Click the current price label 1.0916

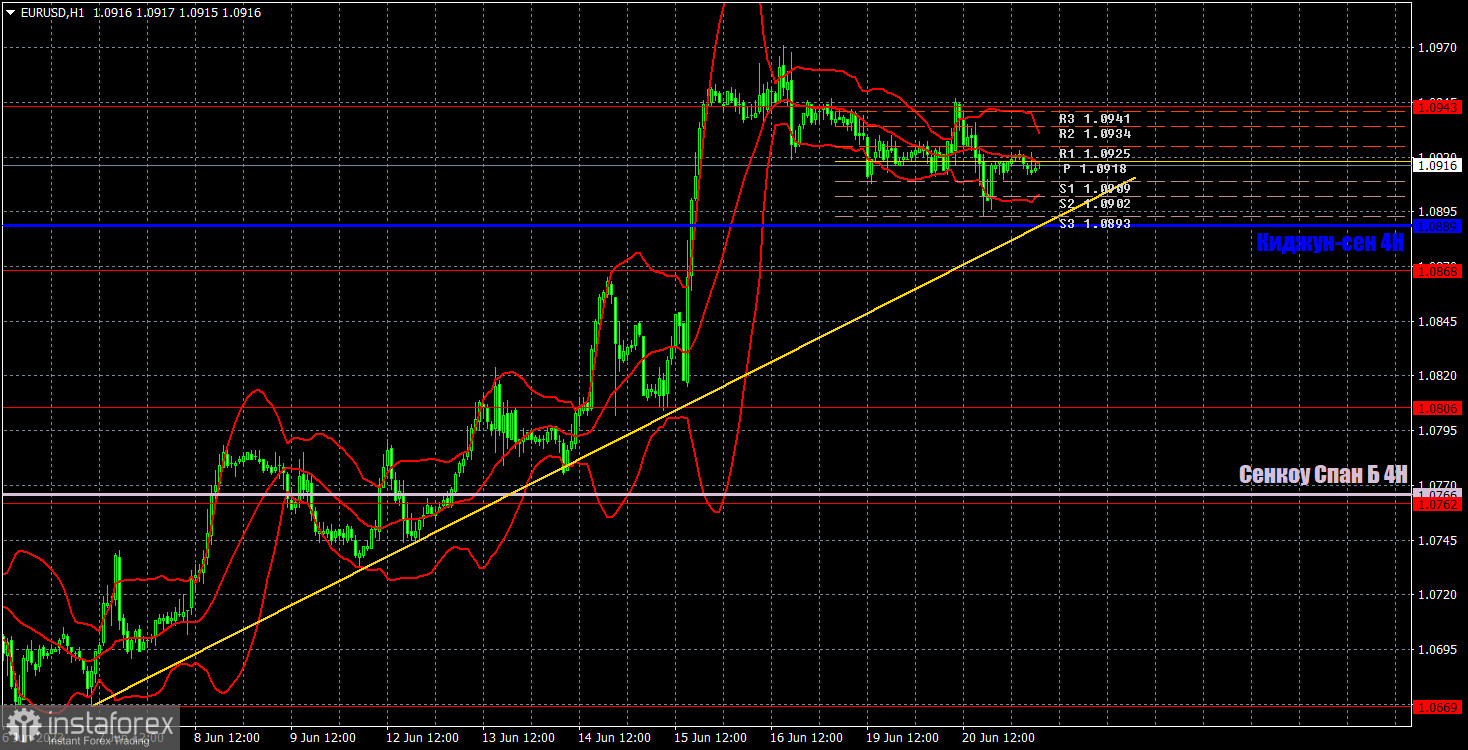click(1438, 165)
